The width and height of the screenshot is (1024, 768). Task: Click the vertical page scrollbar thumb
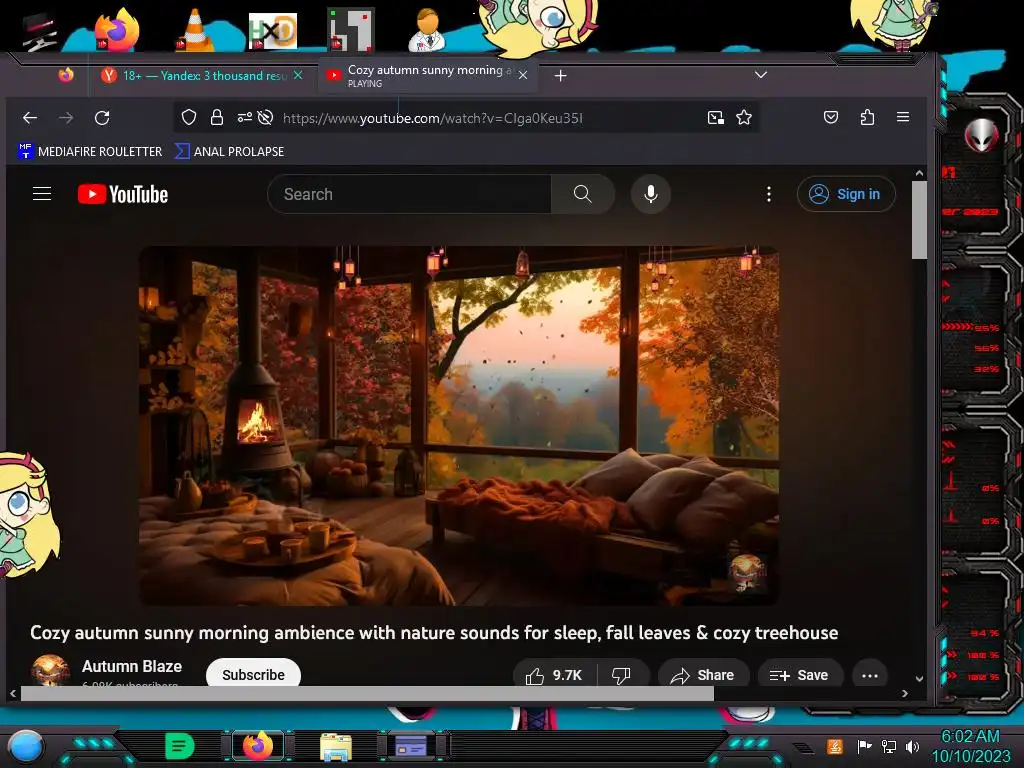coord(919,220)
